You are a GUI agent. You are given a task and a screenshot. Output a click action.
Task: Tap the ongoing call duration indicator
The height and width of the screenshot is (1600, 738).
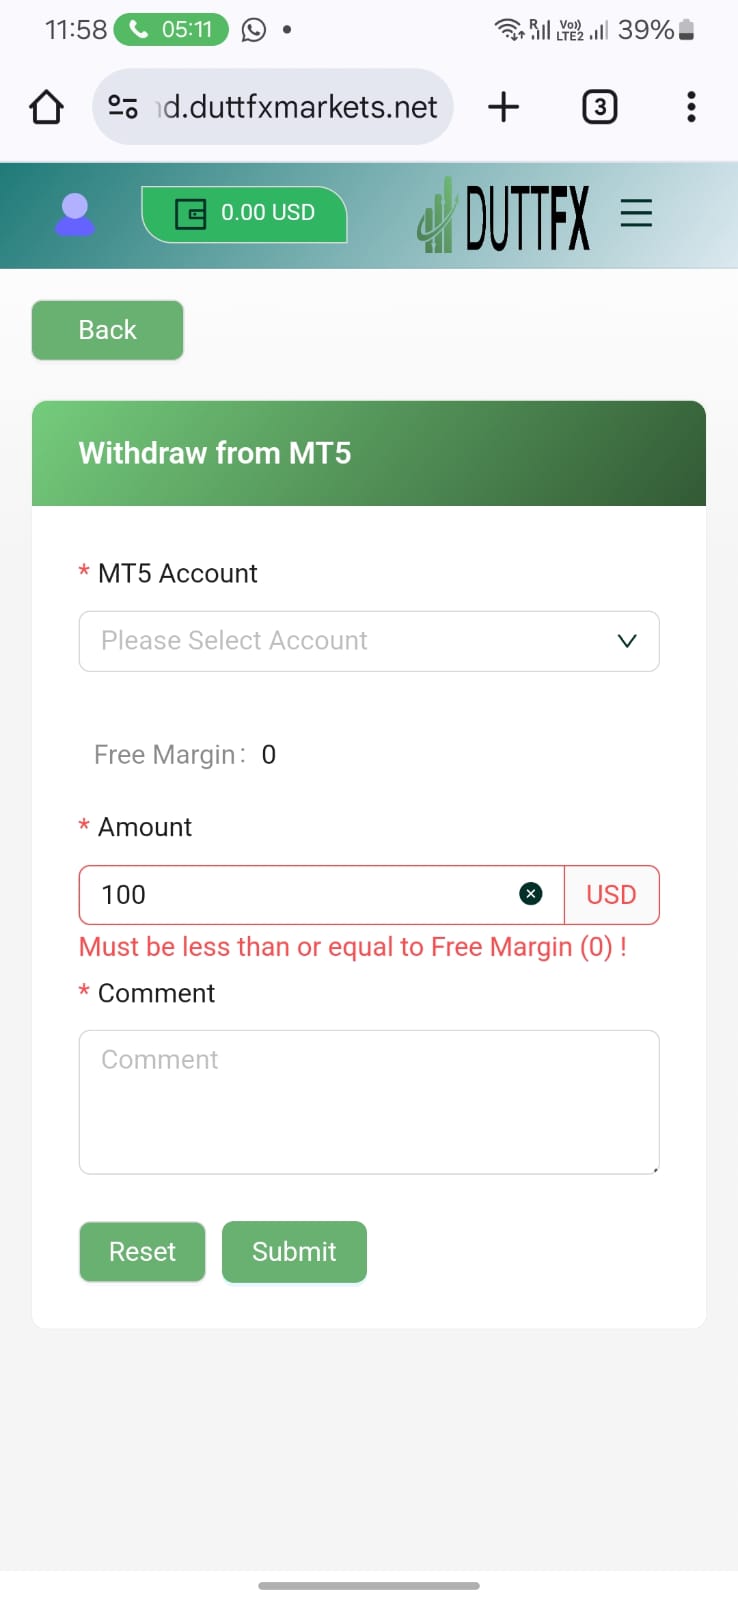(x=171, y=30)
